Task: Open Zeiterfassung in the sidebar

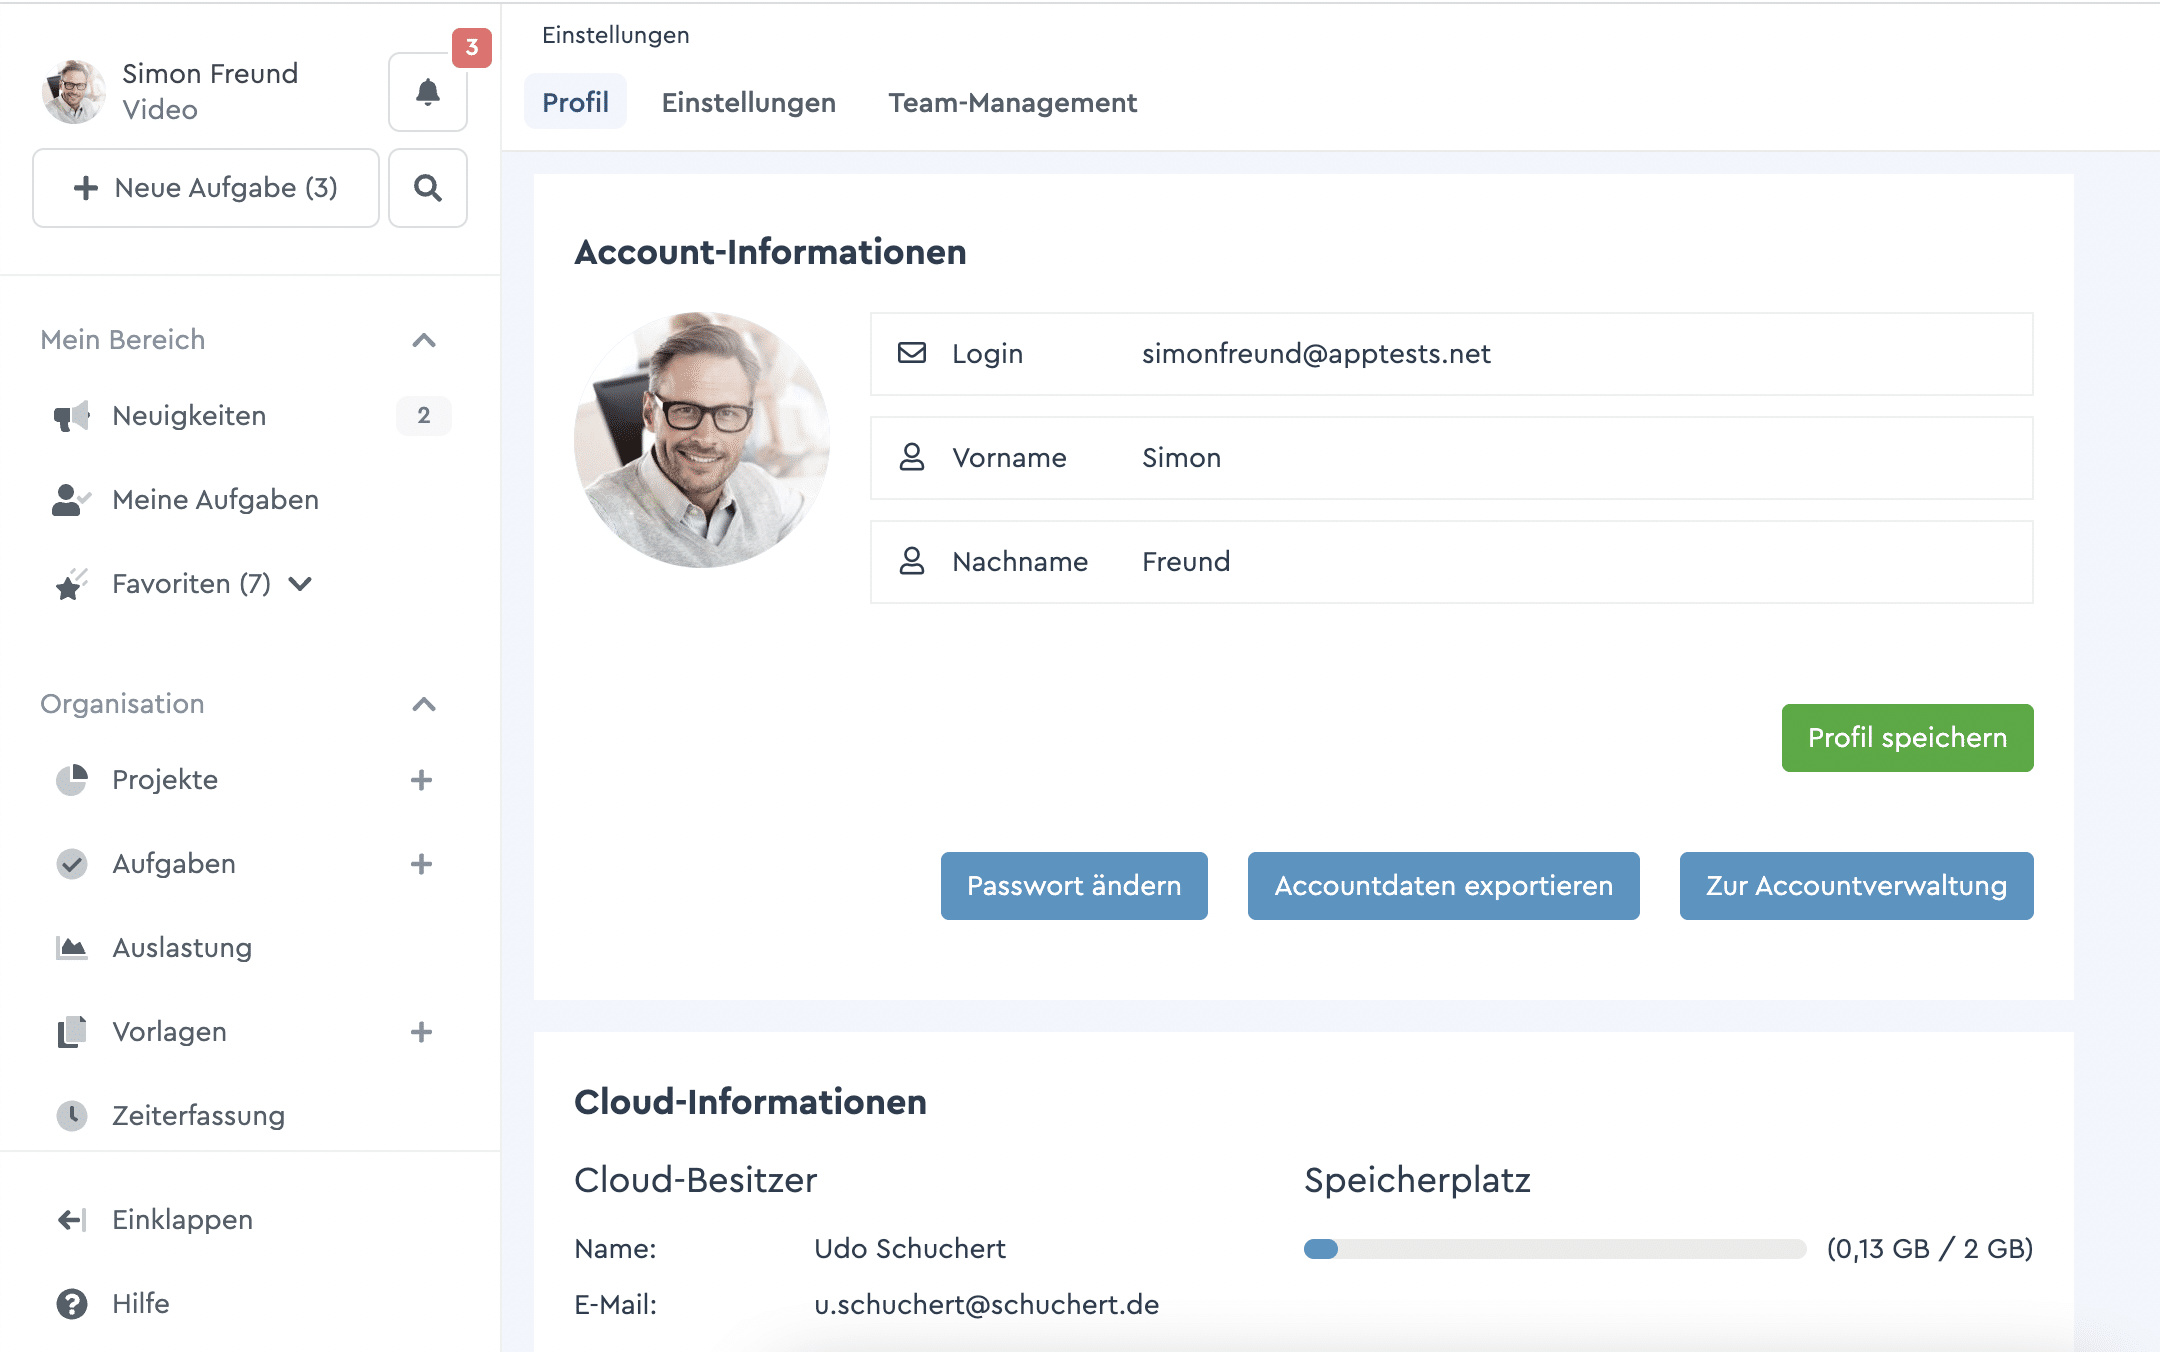Action: pyautogui.click(x=198, y=1116)
